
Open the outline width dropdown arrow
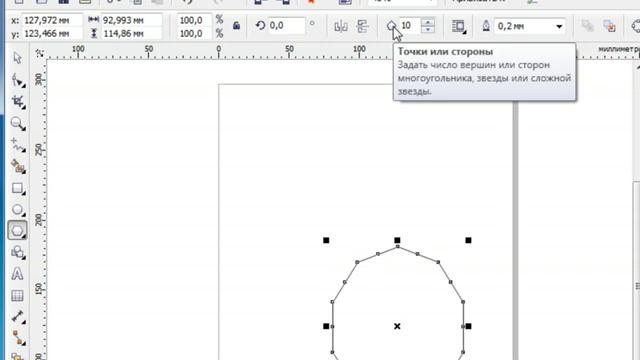pos(559,27)
